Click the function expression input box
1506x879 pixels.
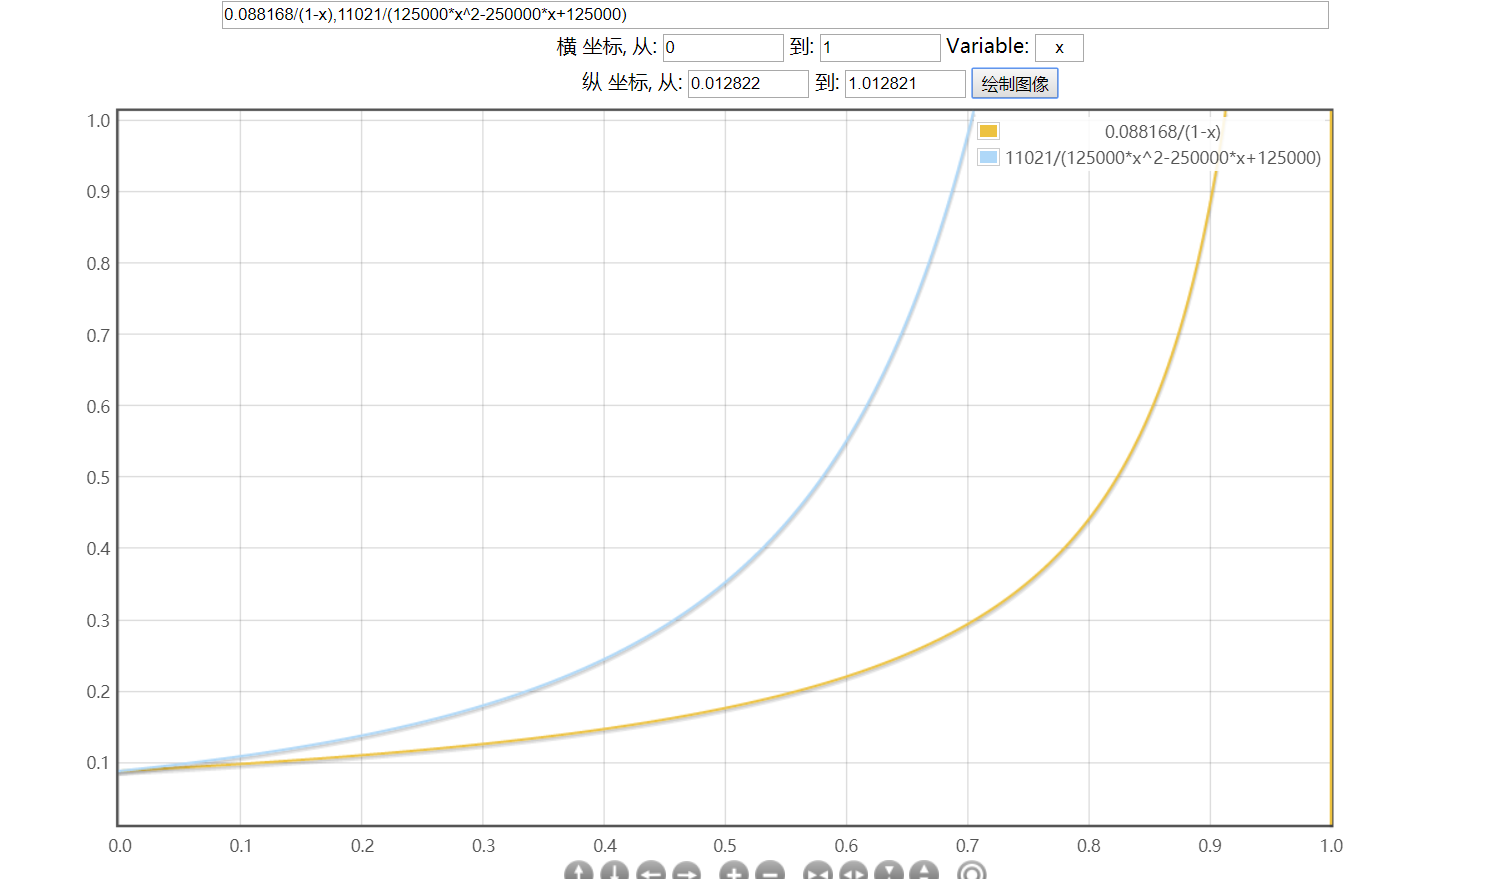(774, 15)
